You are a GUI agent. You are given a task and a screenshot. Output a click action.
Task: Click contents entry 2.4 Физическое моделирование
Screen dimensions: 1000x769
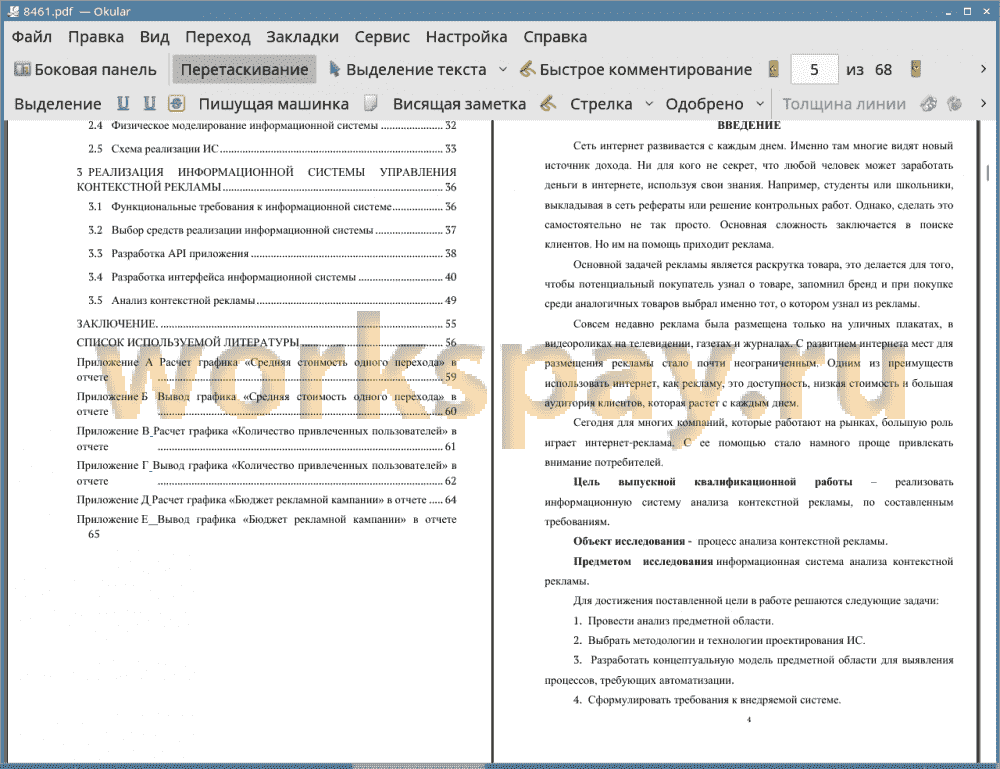point(272,126)
